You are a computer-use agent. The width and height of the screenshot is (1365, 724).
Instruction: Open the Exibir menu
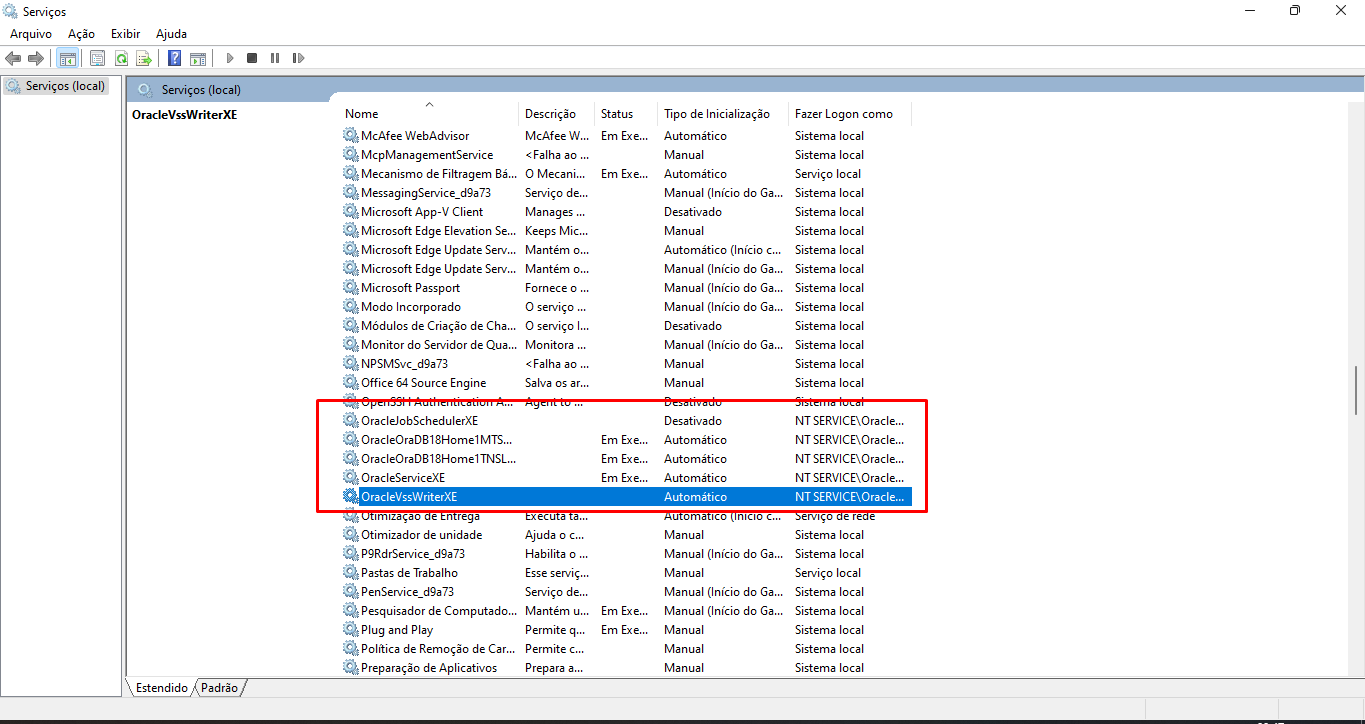pyautogui.click(x=125, y=34)
